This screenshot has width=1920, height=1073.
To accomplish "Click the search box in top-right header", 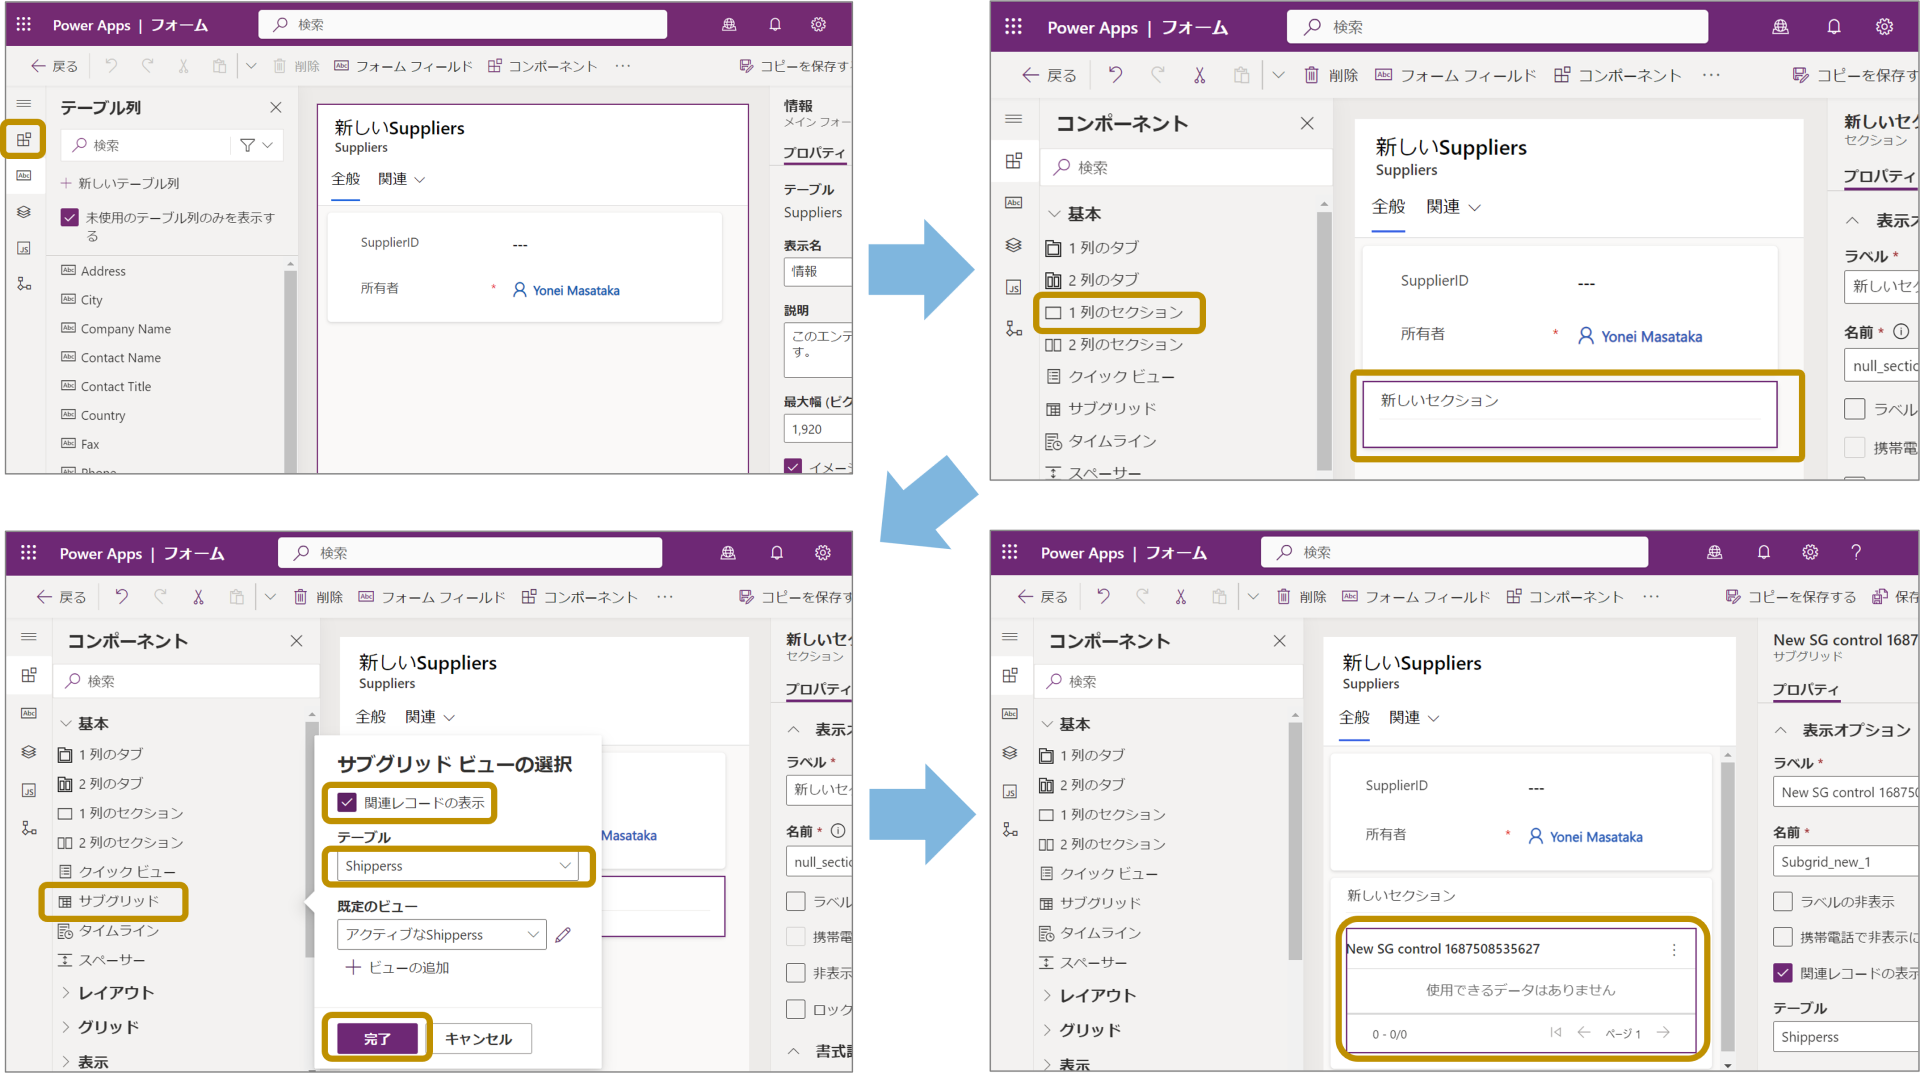I will pyautogui.click(x=1498, y=27).
